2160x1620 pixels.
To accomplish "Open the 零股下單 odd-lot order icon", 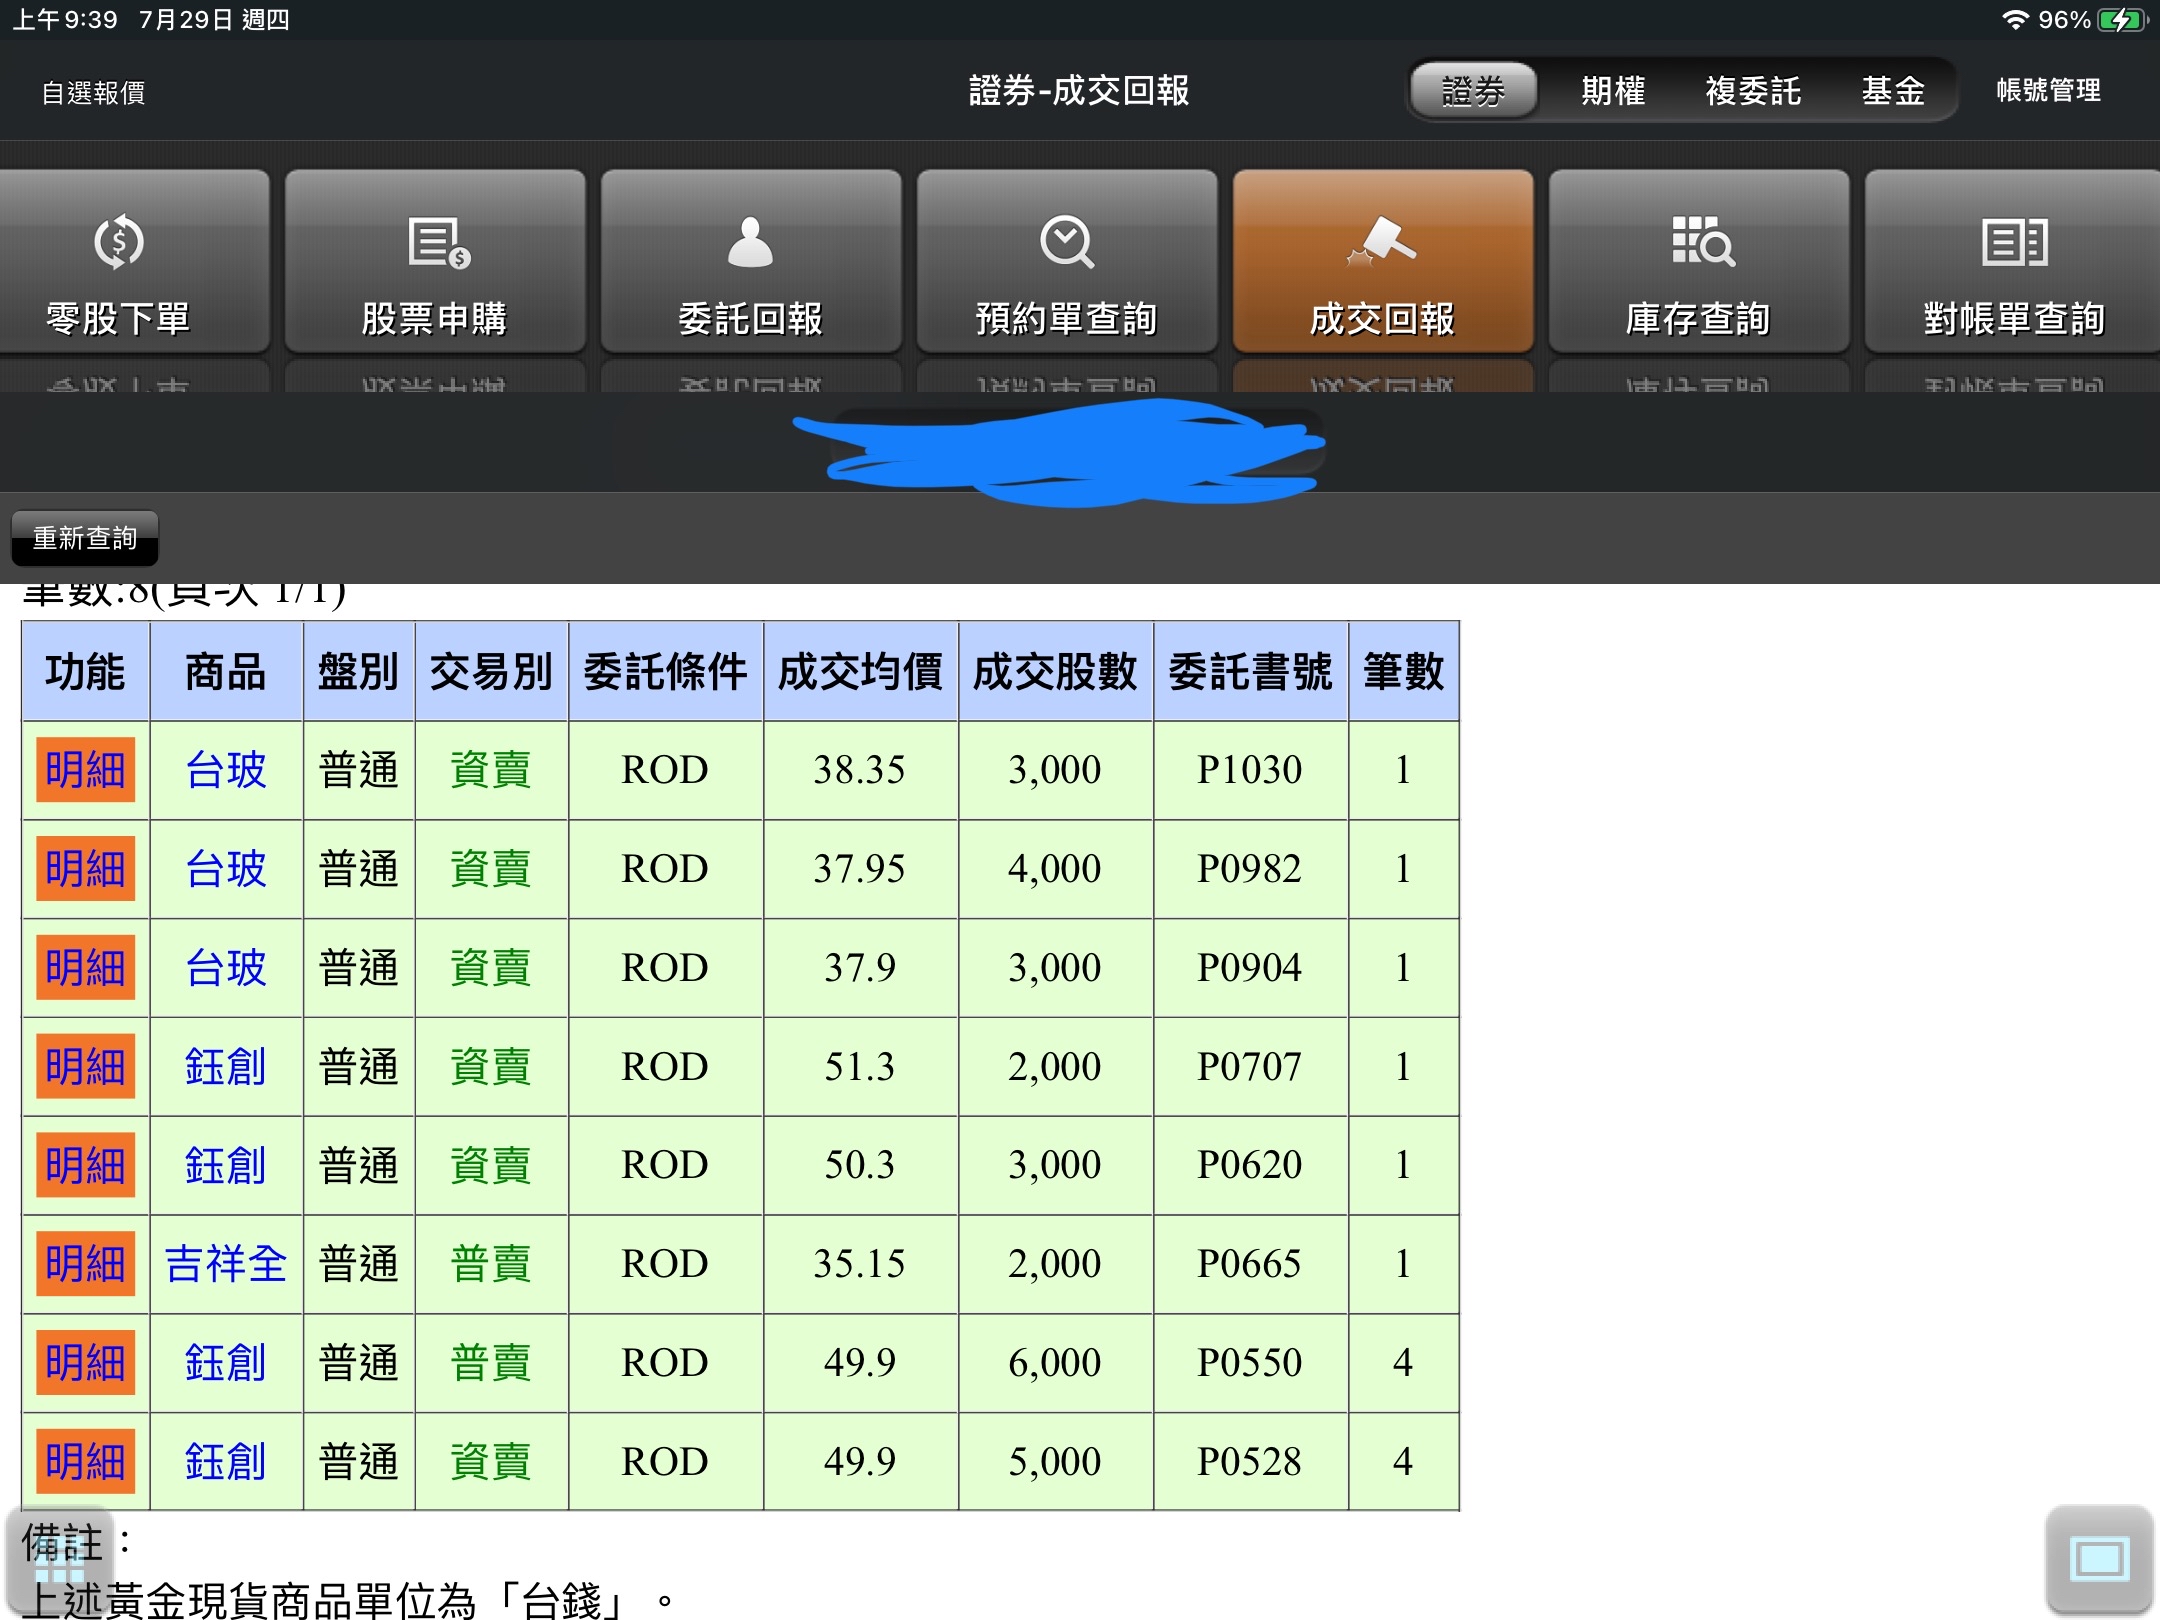I will [x=119, y=243].
